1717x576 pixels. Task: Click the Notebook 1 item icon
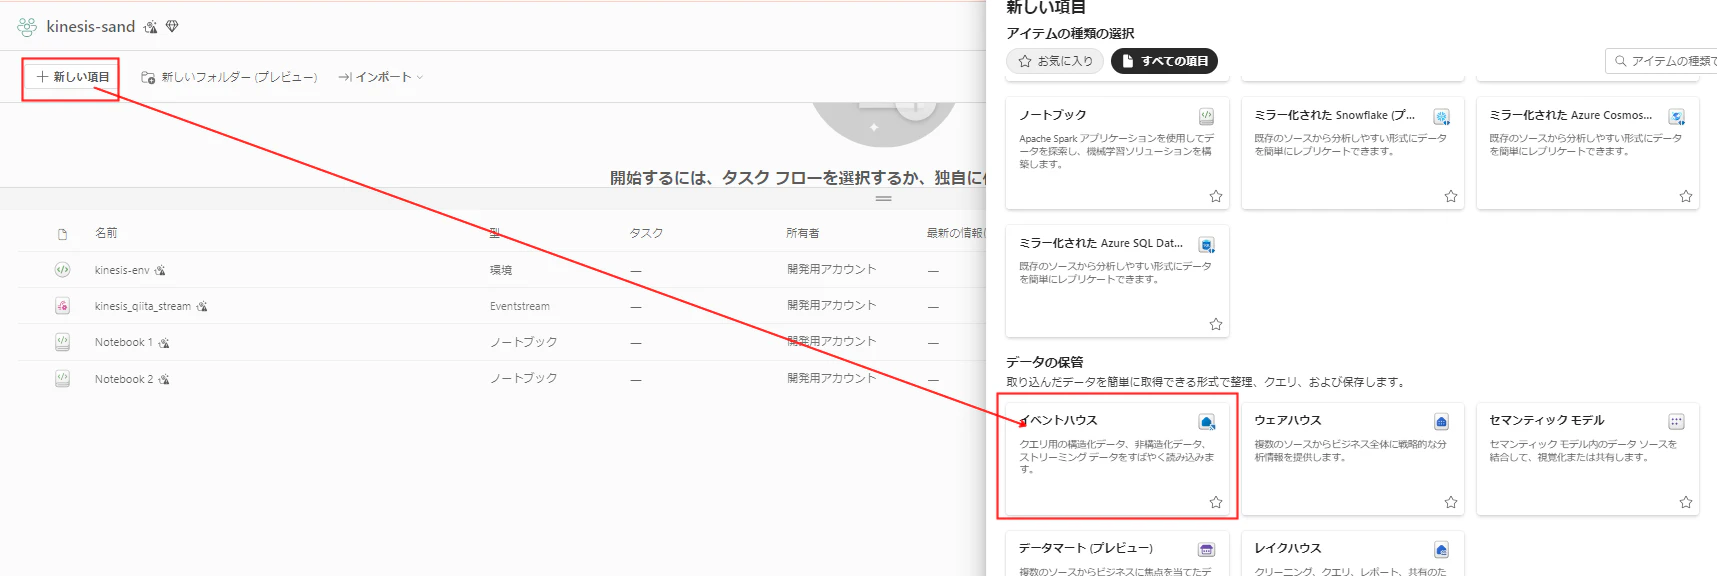[62, 342]
